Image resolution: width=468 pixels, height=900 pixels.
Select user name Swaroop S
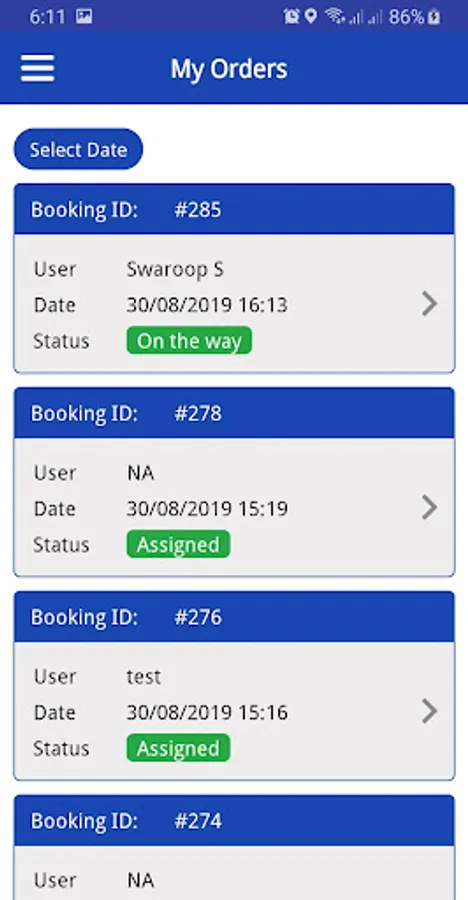tap(175, 269)
